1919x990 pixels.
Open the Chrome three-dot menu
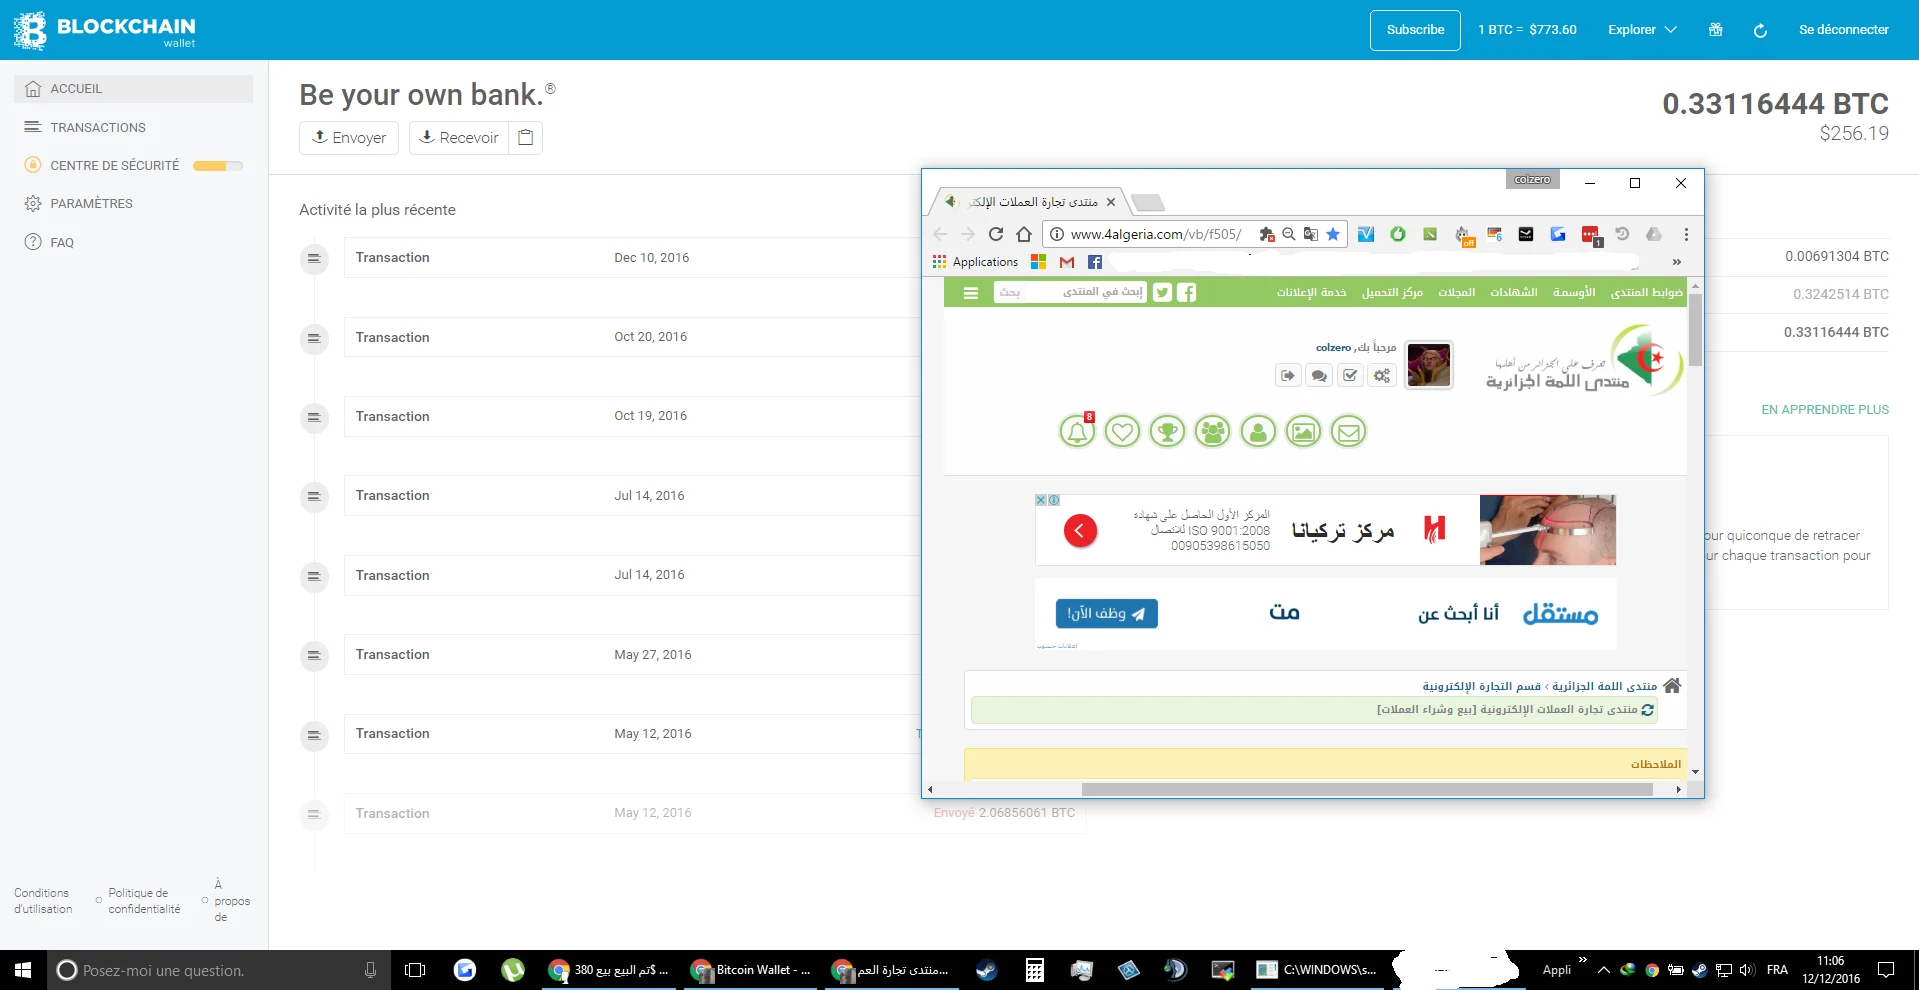[1686, 234]
